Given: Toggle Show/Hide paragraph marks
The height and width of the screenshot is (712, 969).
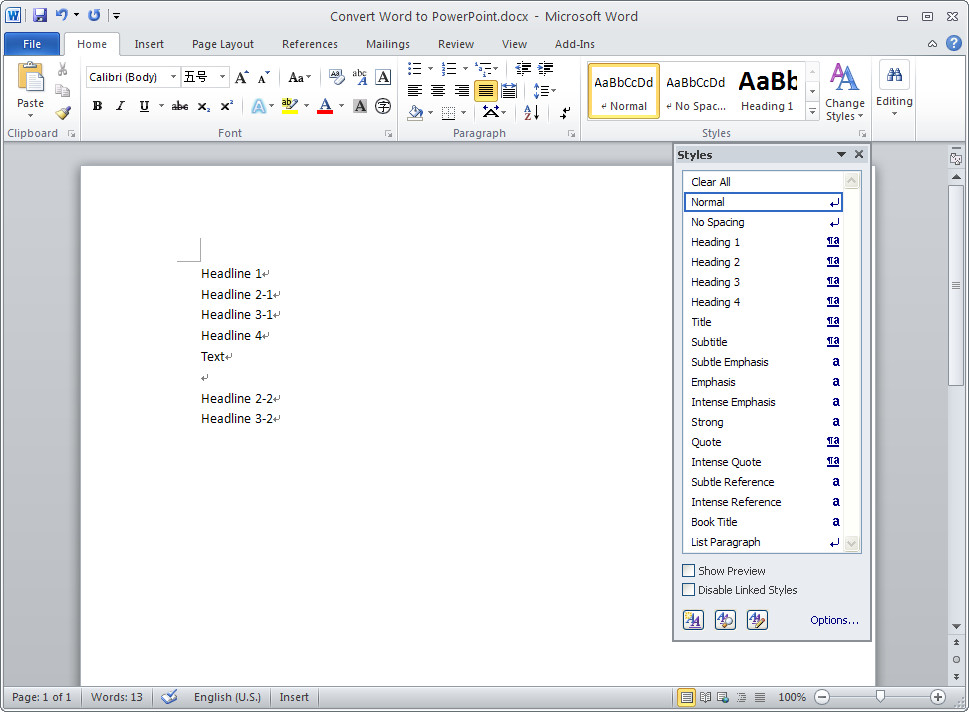Looking at the screenshot, I should click(x=565, y=111).
